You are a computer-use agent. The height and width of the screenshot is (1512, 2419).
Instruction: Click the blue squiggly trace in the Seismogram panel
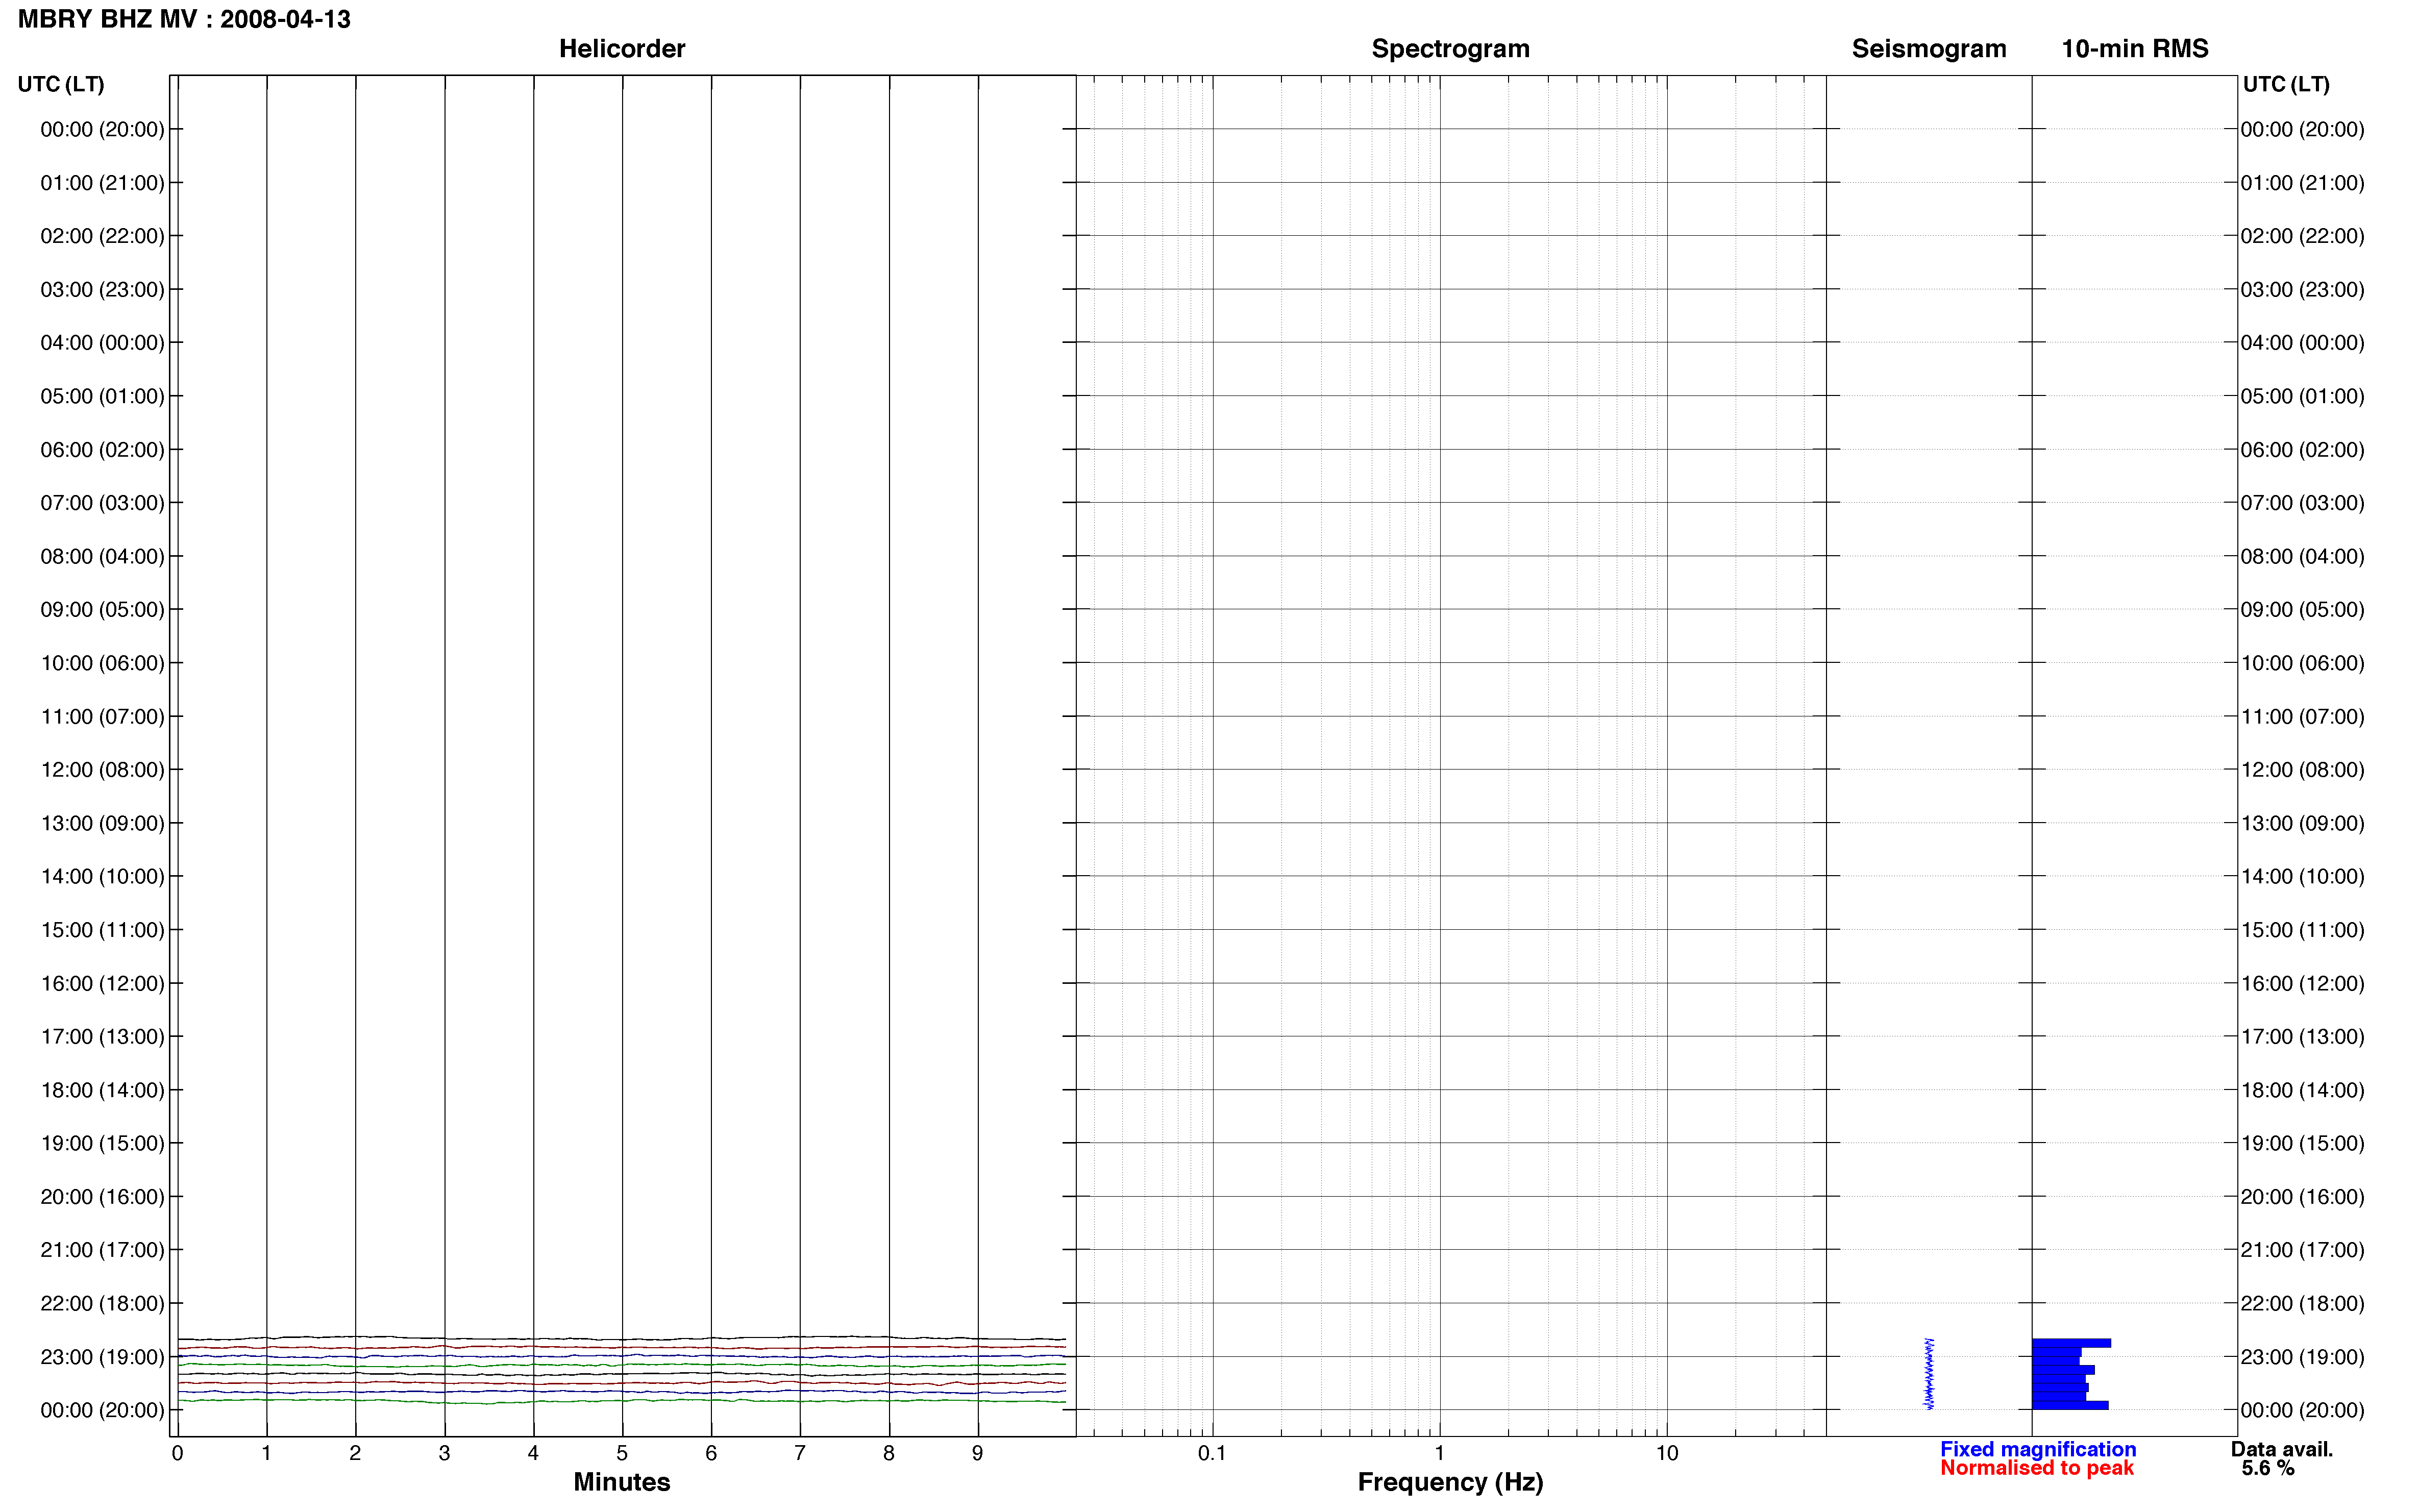tap(1929, 1374)
